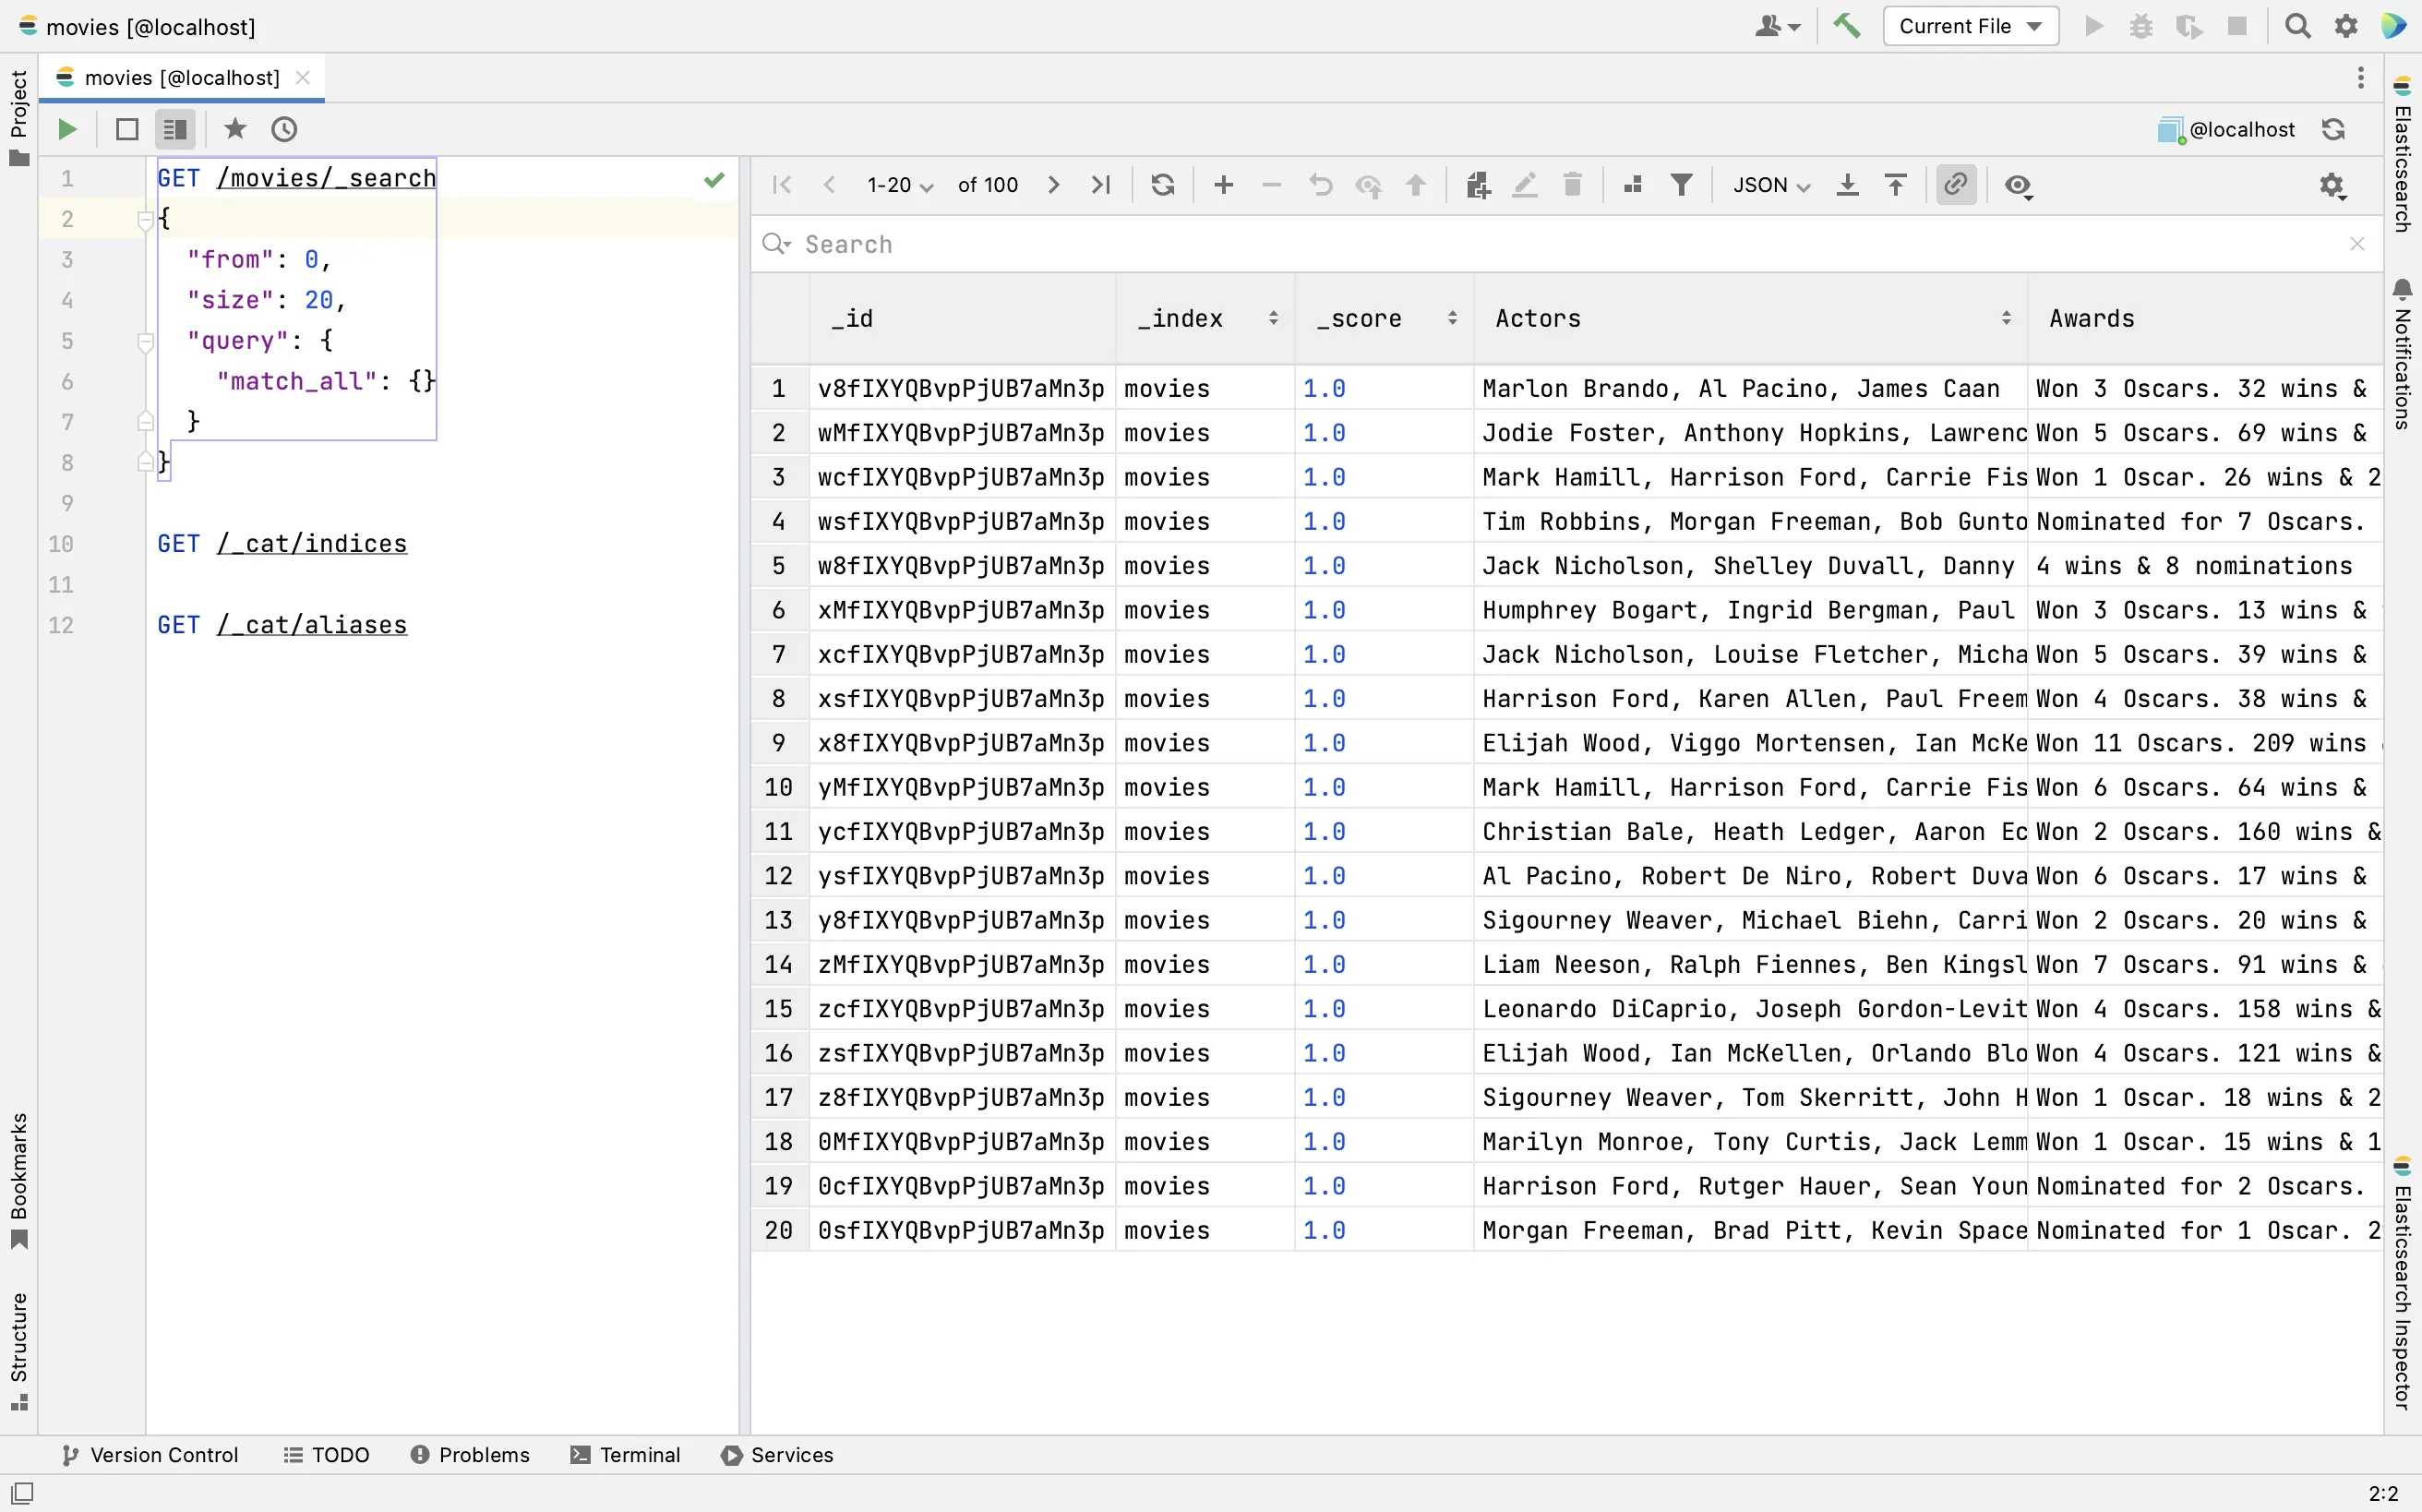This screenshot has height=1512, width=2422.
Task: Click the /movies/_search request link
Action: tap(326, 178)
